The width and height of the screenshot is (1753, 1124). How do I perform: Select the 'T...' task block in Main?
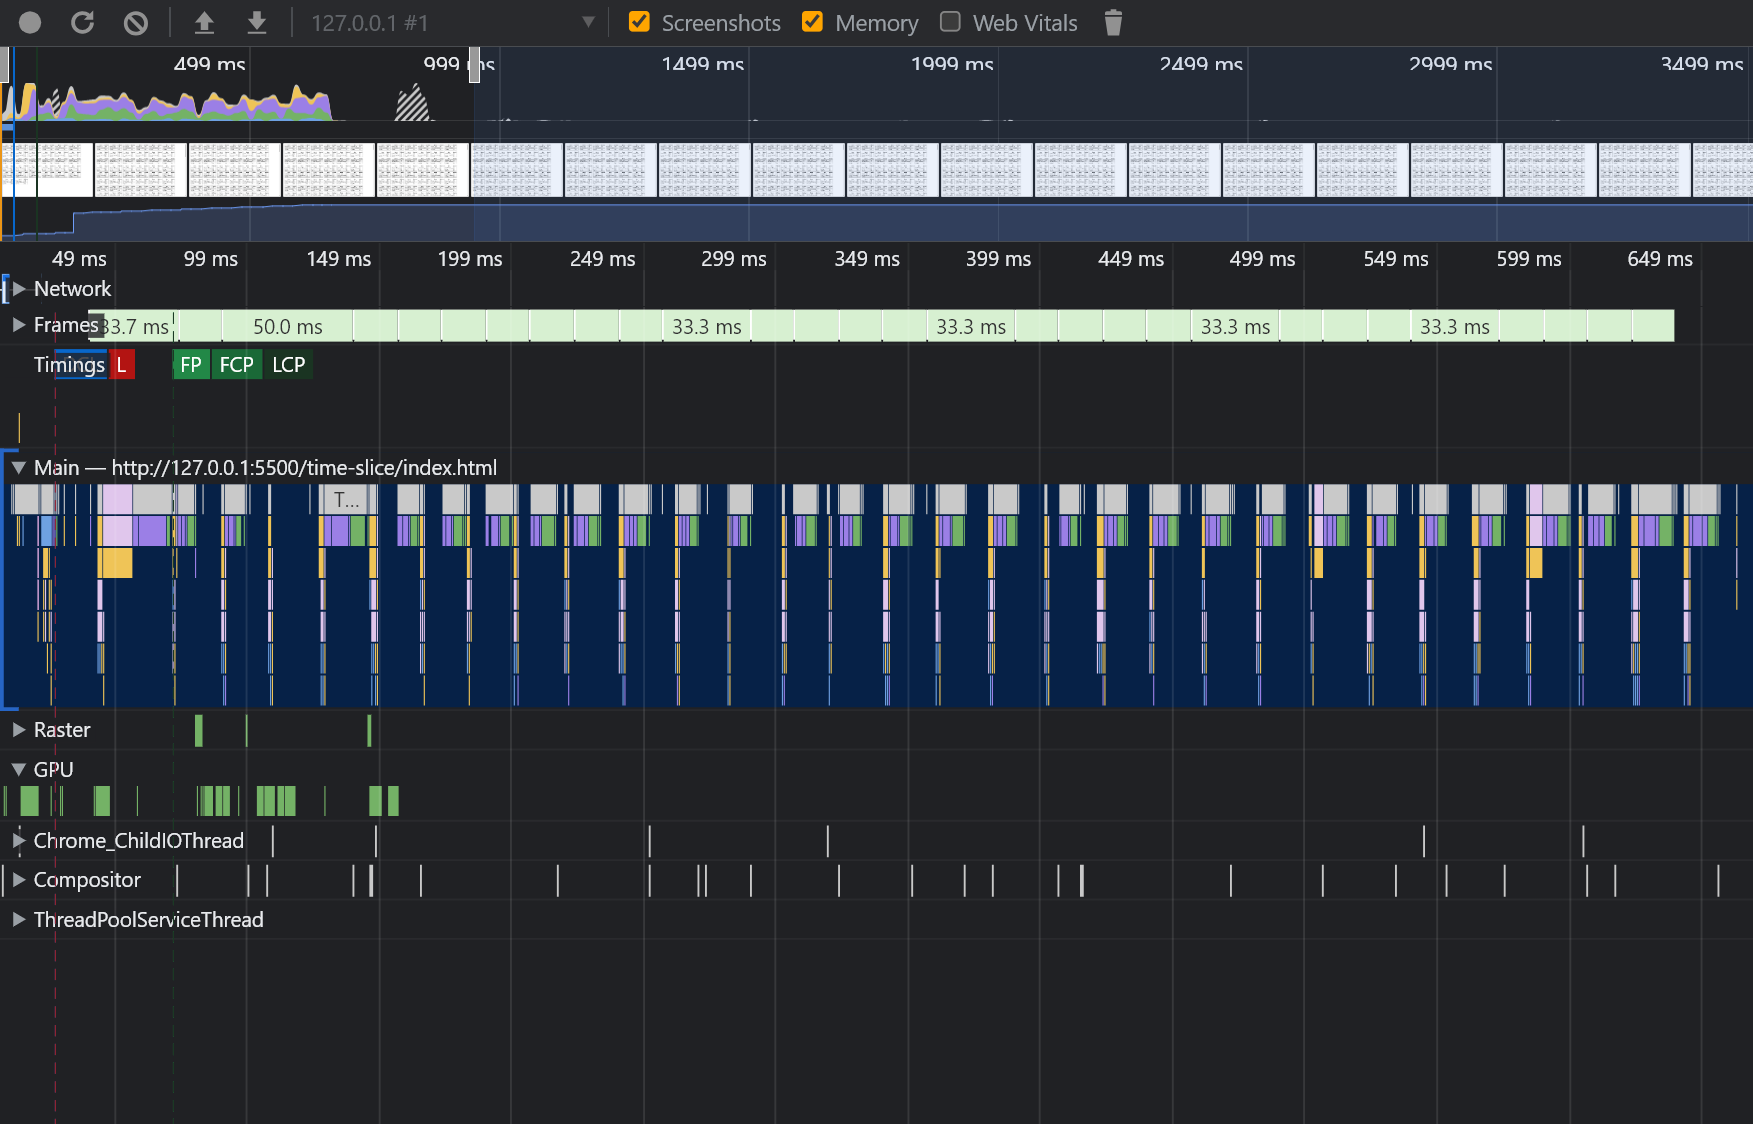click(345, 499)
